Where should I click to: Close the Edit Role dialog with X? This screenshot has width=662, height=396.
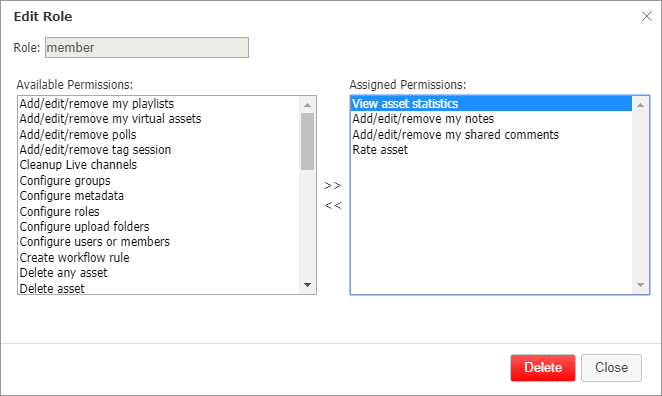coord(646,16)
